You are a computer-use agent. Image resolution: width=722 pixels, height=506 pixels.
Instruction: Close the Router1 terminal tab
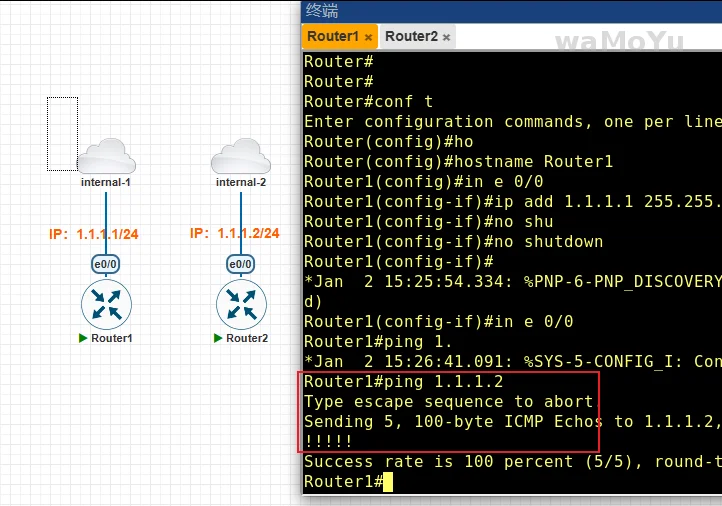[368, 38]
